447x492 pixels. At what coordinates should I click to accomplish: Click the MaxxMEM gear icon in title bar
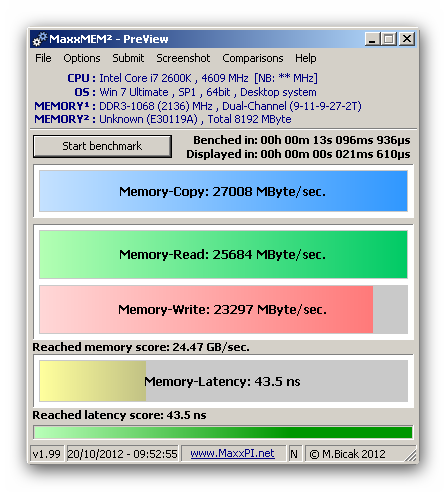40,39
